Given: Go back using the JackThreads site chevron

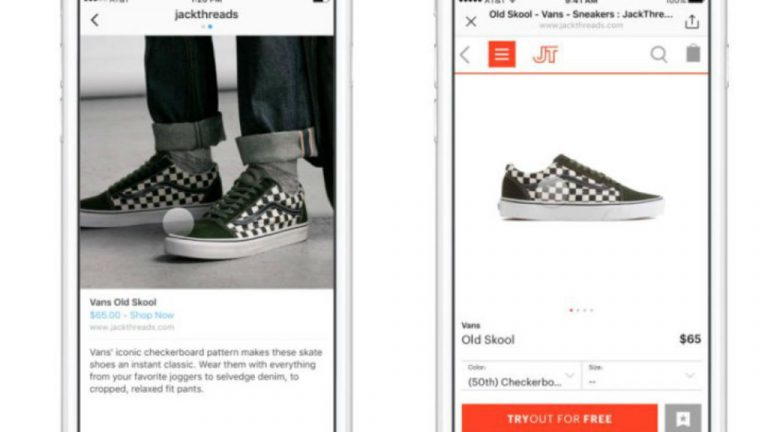Looking at the screenshot, I should pyautogui.click(x=465, y=55).
